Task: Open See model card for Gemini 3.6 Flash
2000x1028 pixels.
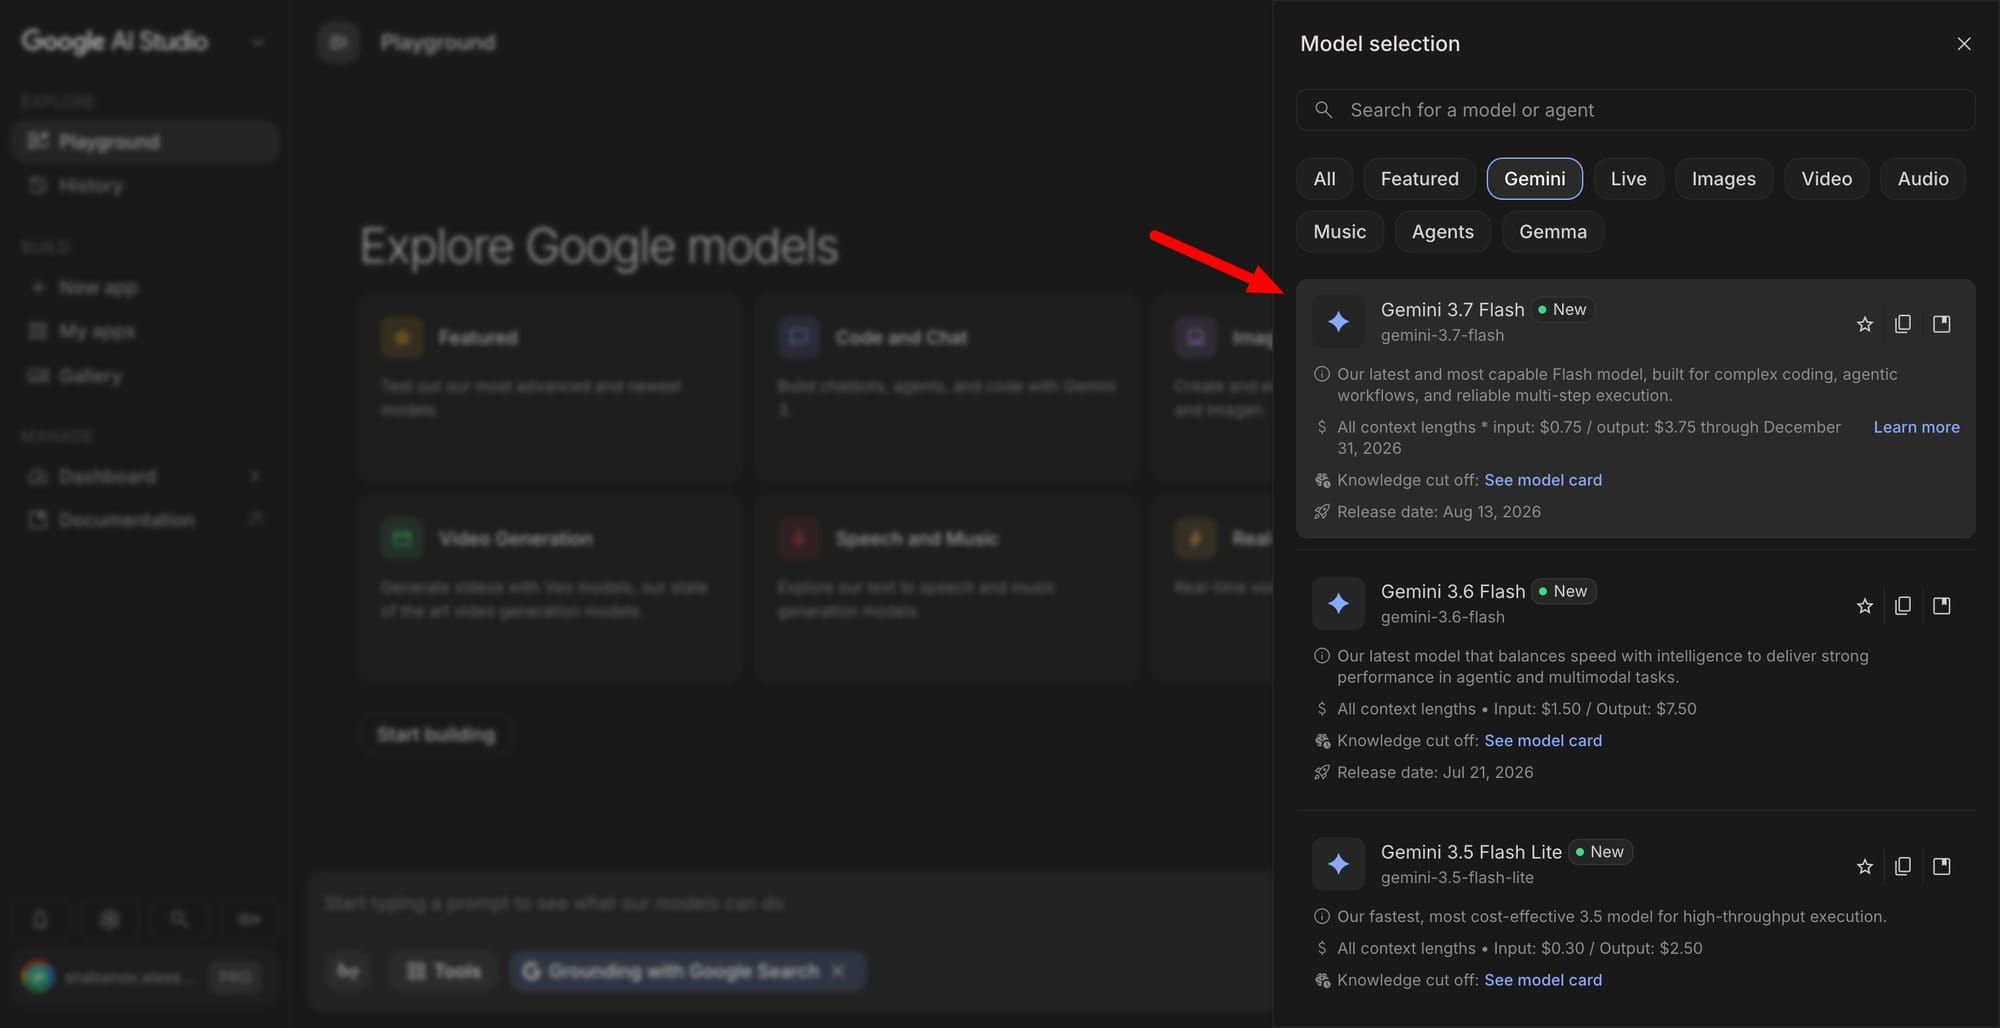Action: click(x=1543, y=741)
